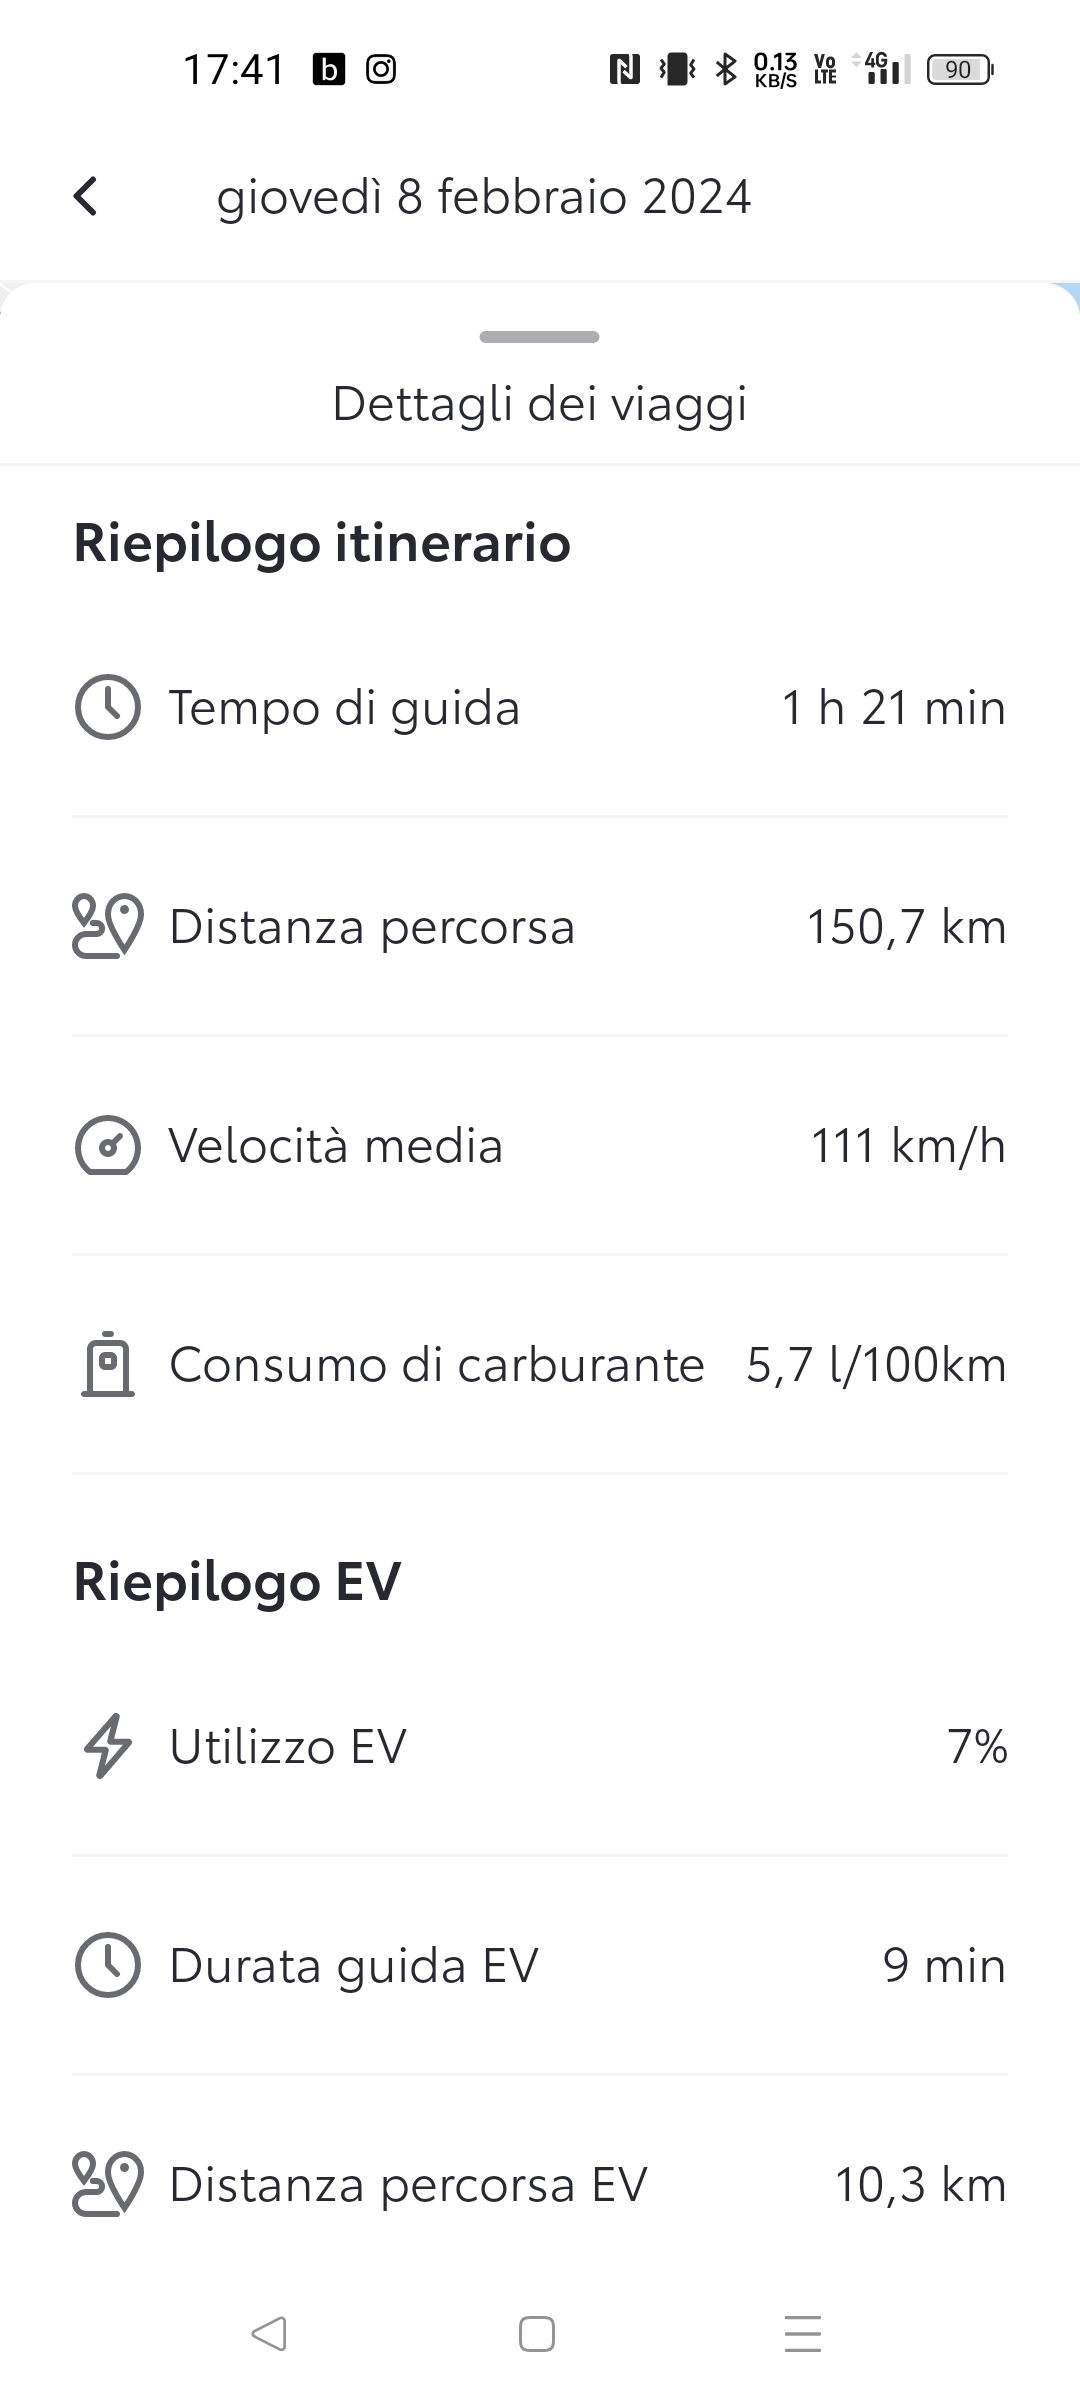The width and height of the screenshot is (1080, 2400).
Task: Tap the route pin icon for Distanza percorsa EV
Action: [107, 2184]
